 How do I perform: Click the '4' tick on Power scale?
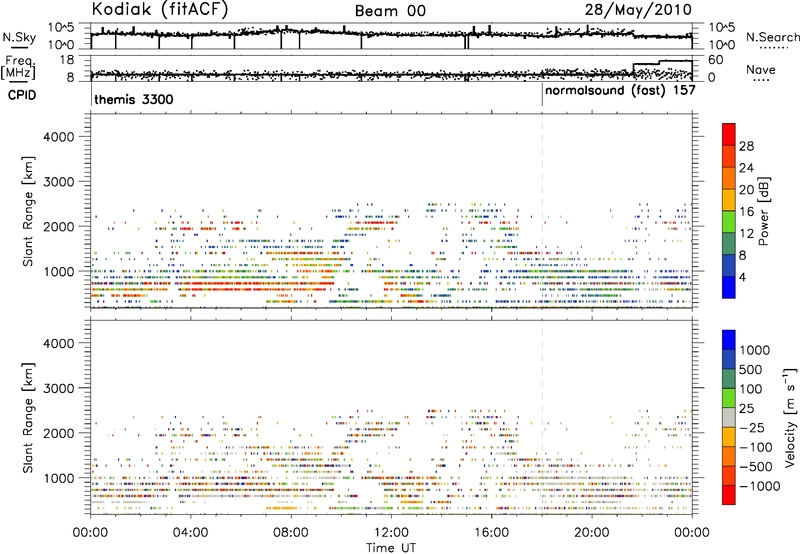tap(742, 277)
